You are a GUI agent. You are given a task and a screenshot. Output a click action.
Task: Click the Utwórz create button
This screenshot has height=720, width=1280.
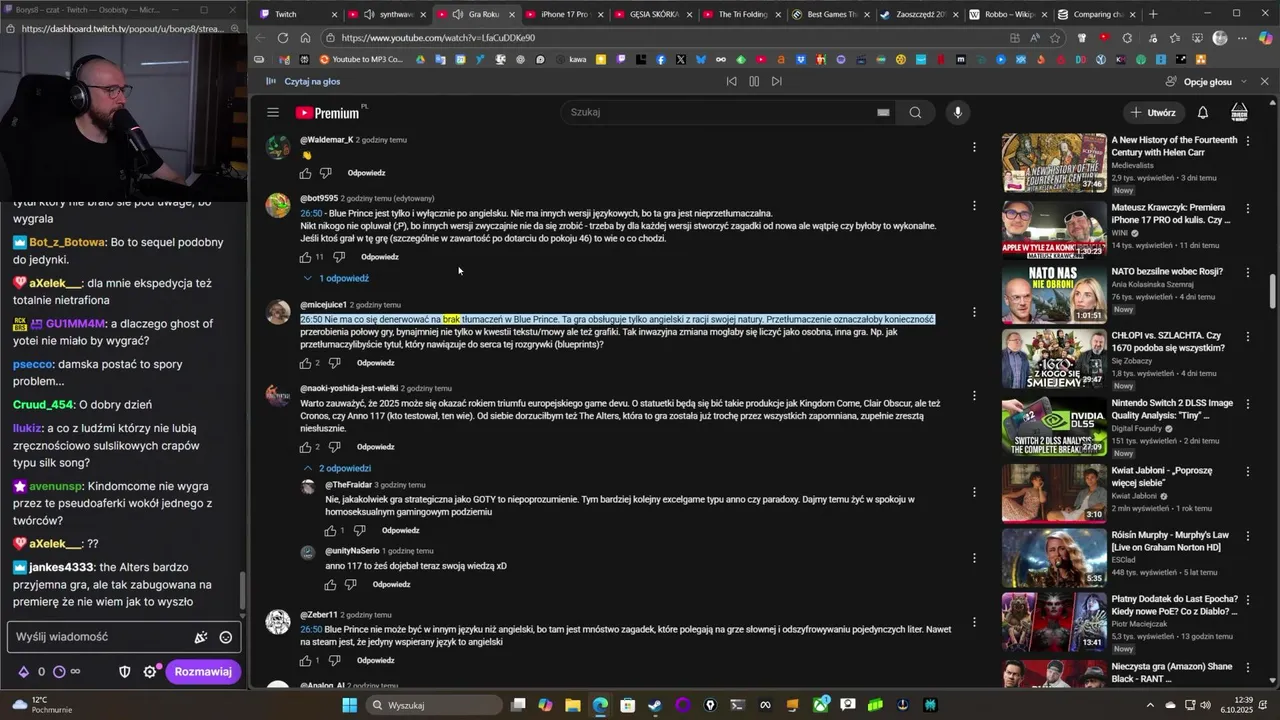pos(1153,112)
